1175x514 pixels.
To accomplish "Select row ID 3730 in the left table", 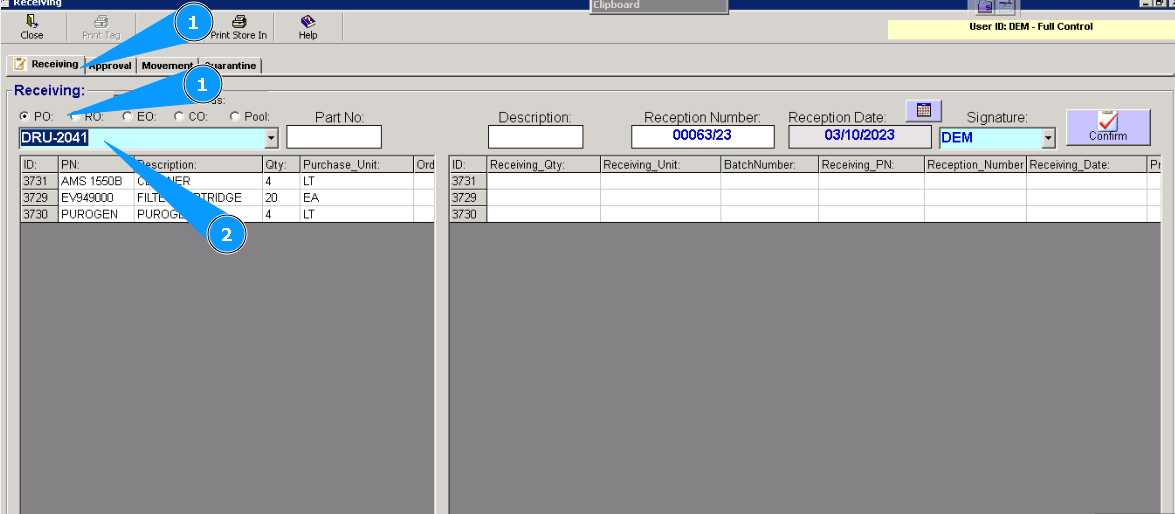I will pos(39,214).
